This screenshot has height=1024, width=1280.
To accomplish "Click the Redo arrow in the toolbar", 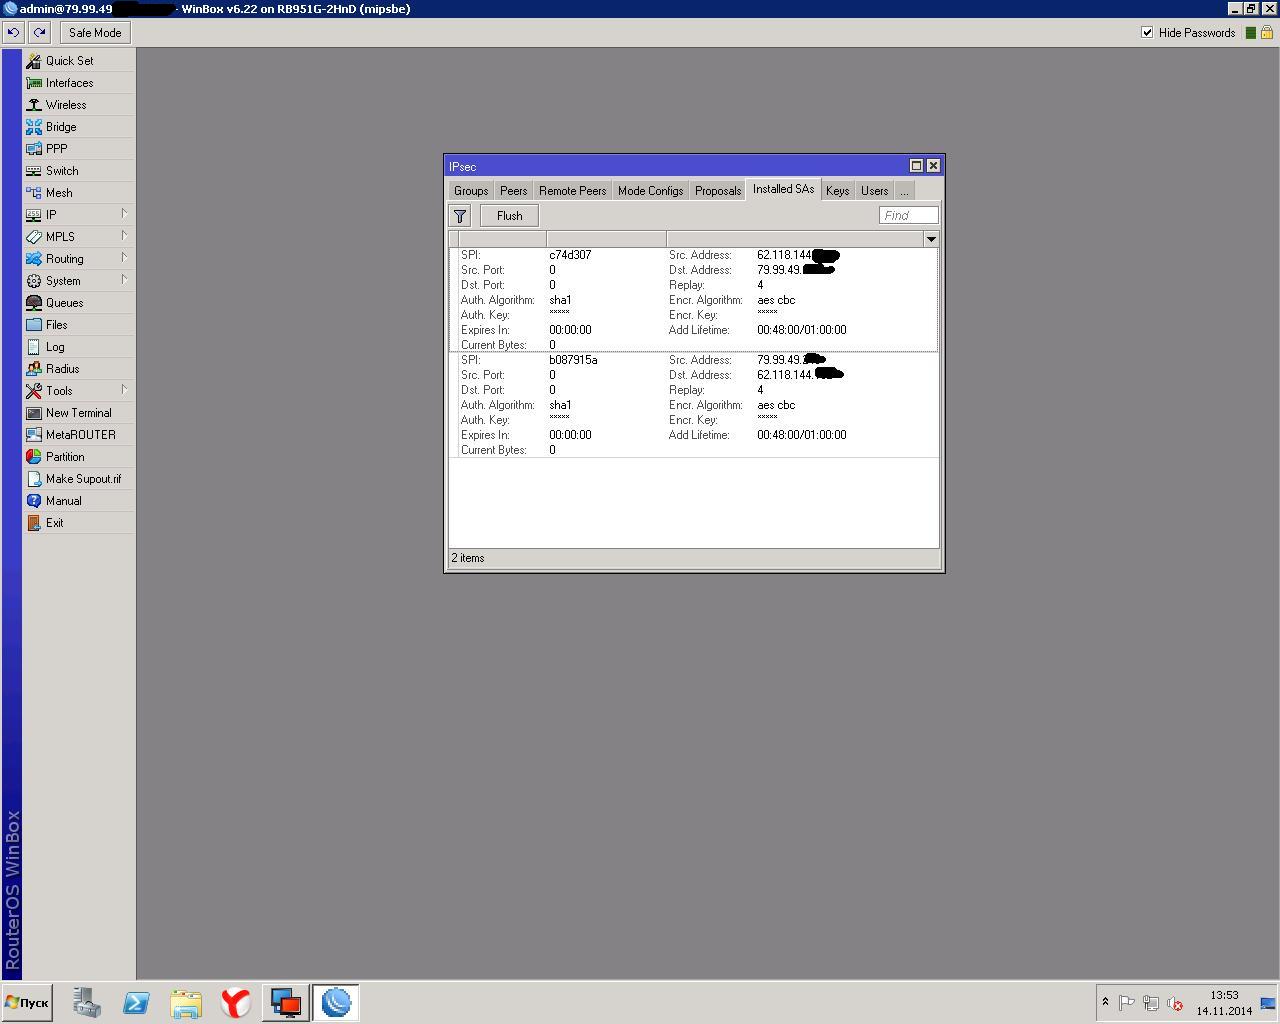I will tap(39, 33).
